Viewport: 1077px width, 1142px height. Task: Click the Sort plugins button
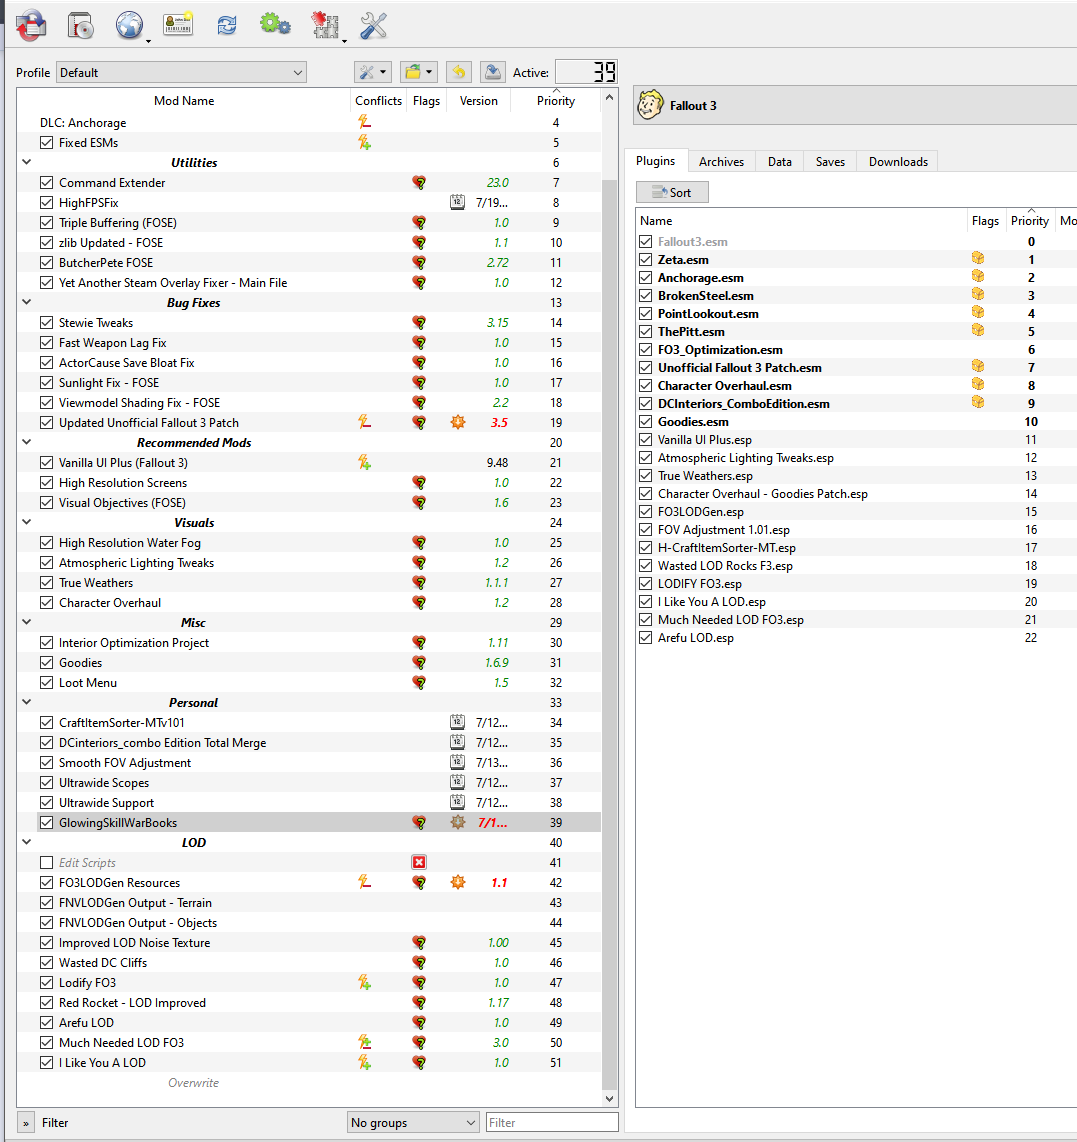(672, 192)
